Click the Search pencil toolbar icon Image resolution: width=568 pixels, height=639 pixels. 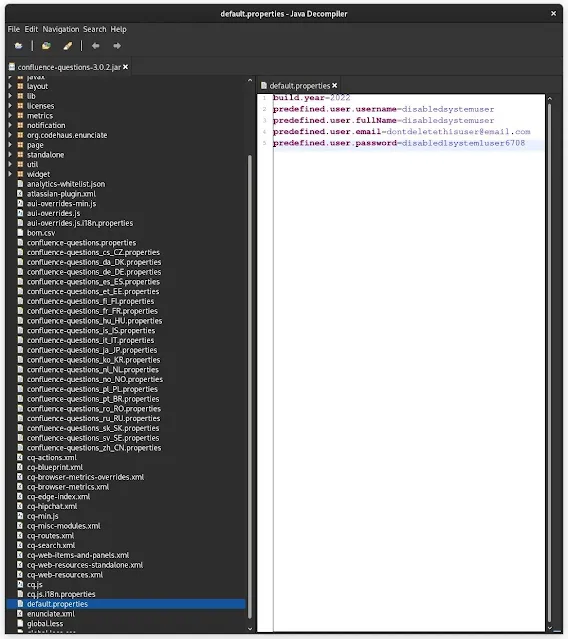(68, 46)
